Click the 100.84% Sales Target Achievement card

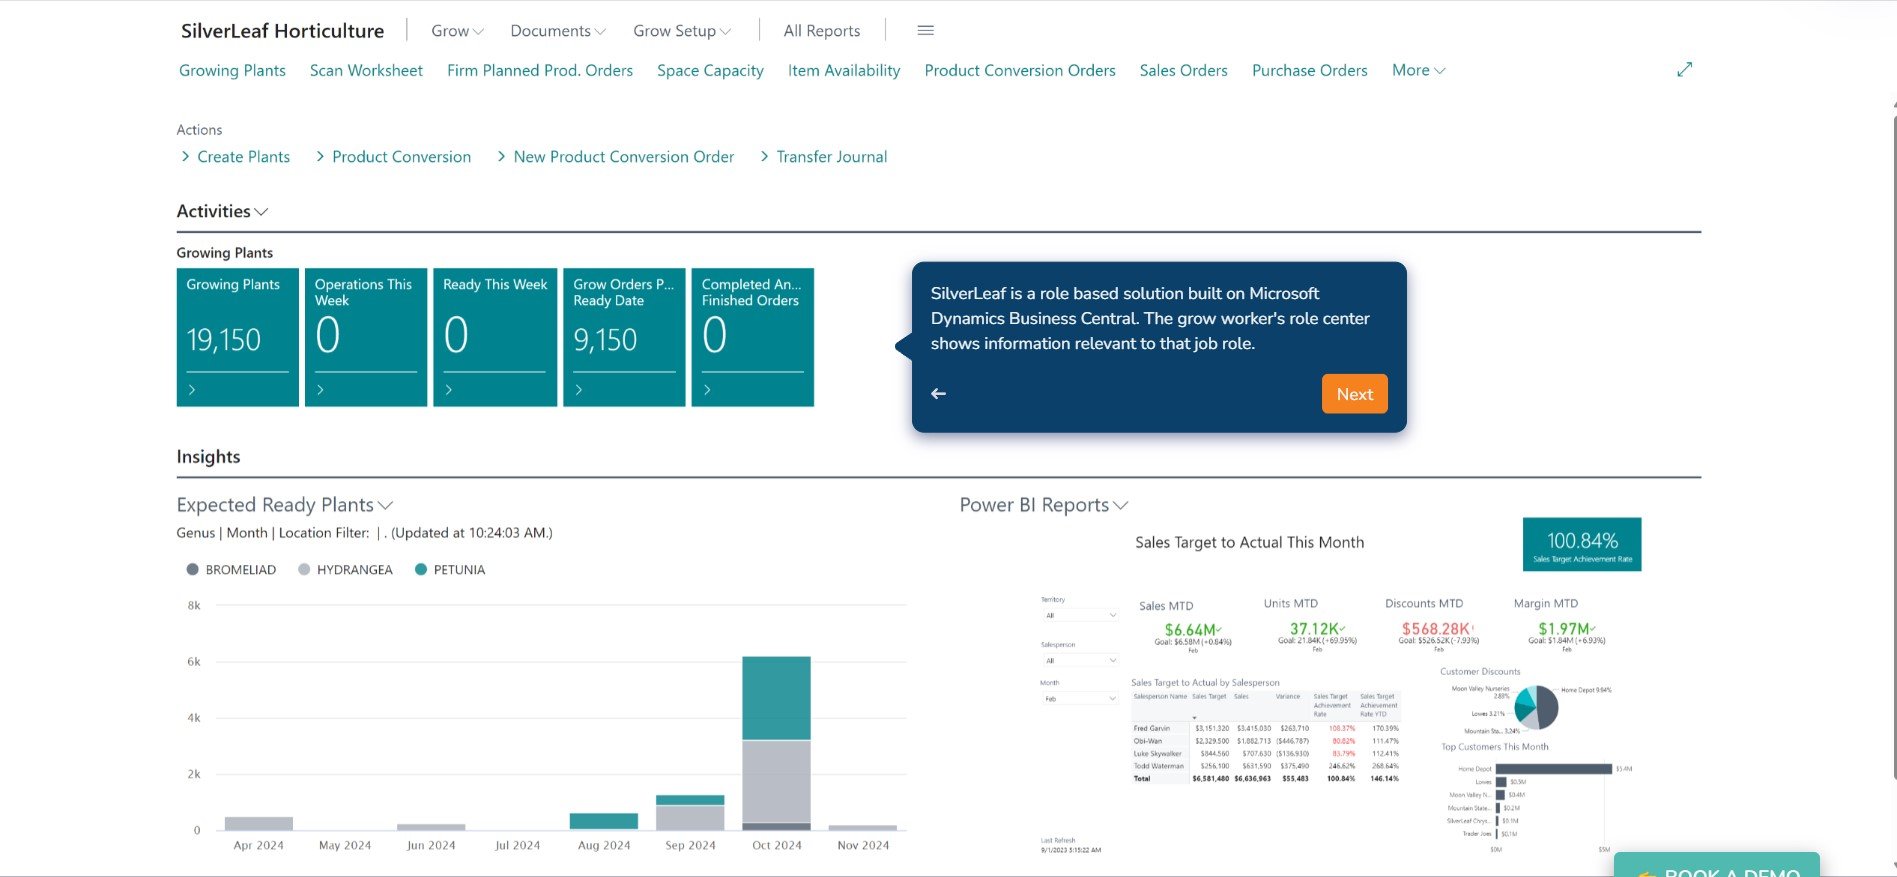[1582, 545]
